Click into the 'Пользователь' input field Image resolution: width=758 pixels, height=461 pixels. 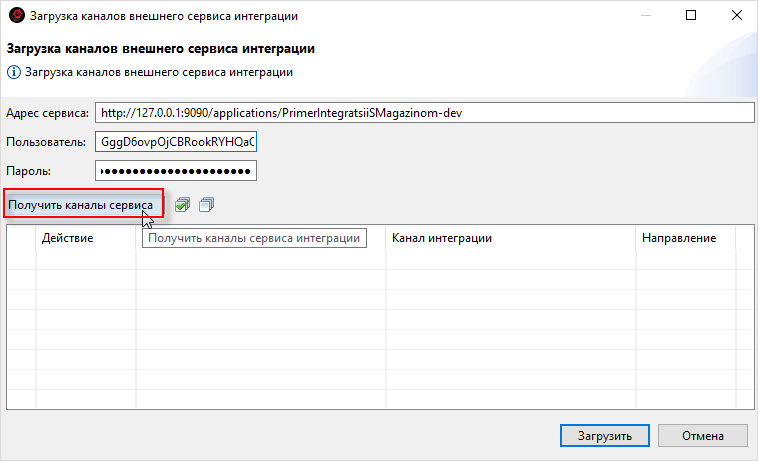(x=176, y=142)
